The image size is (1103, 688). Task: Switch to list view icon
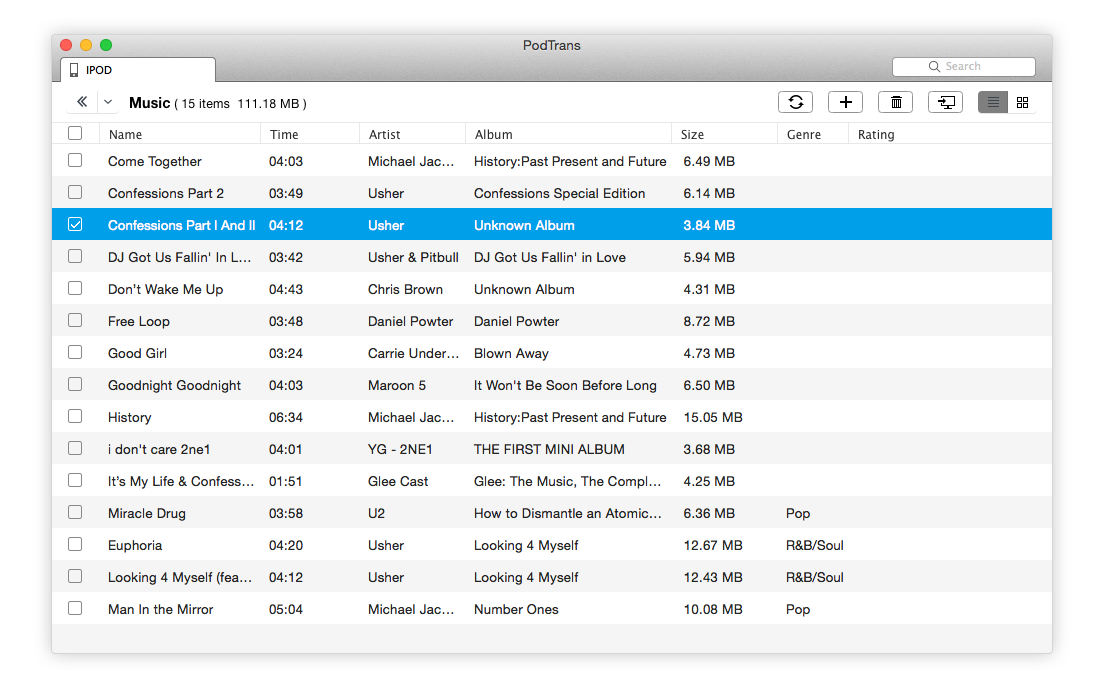click(993, 102)
